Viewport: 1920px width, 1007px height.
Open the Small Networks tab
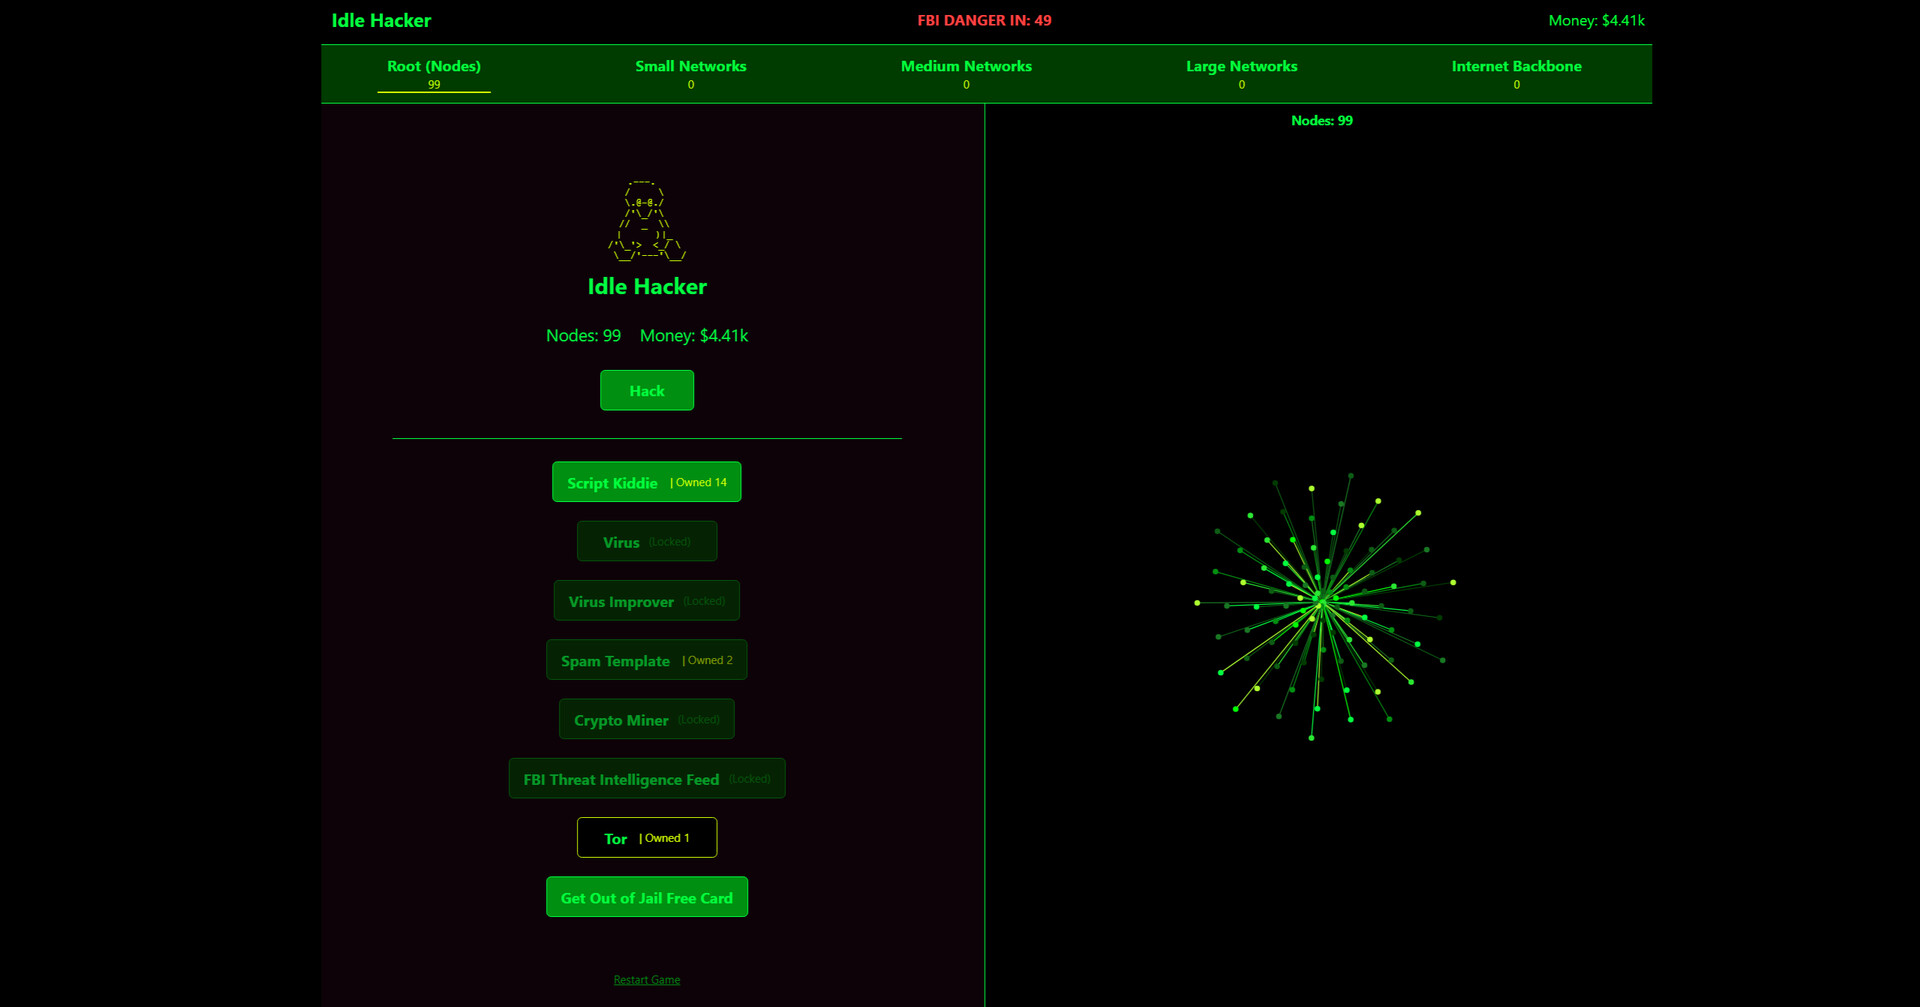(x=690, y=73)
